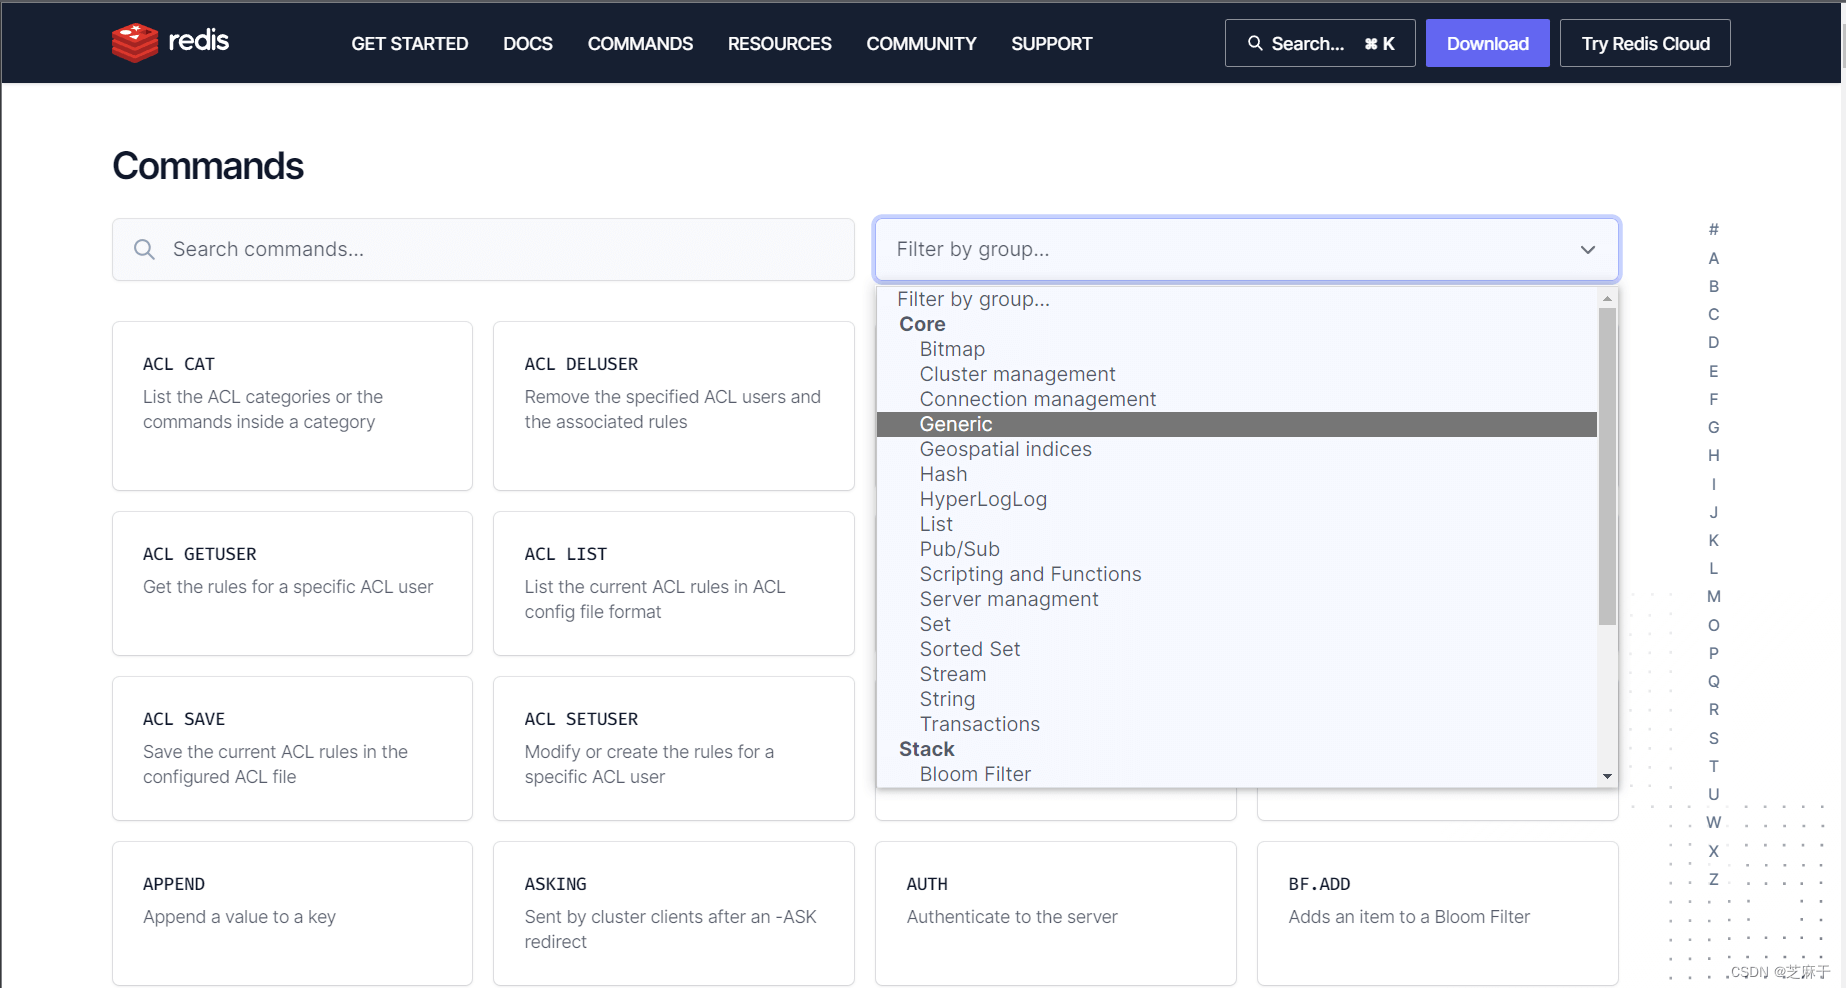Expand the Filter by group dropdown chevron

[x=1588, y=250]
